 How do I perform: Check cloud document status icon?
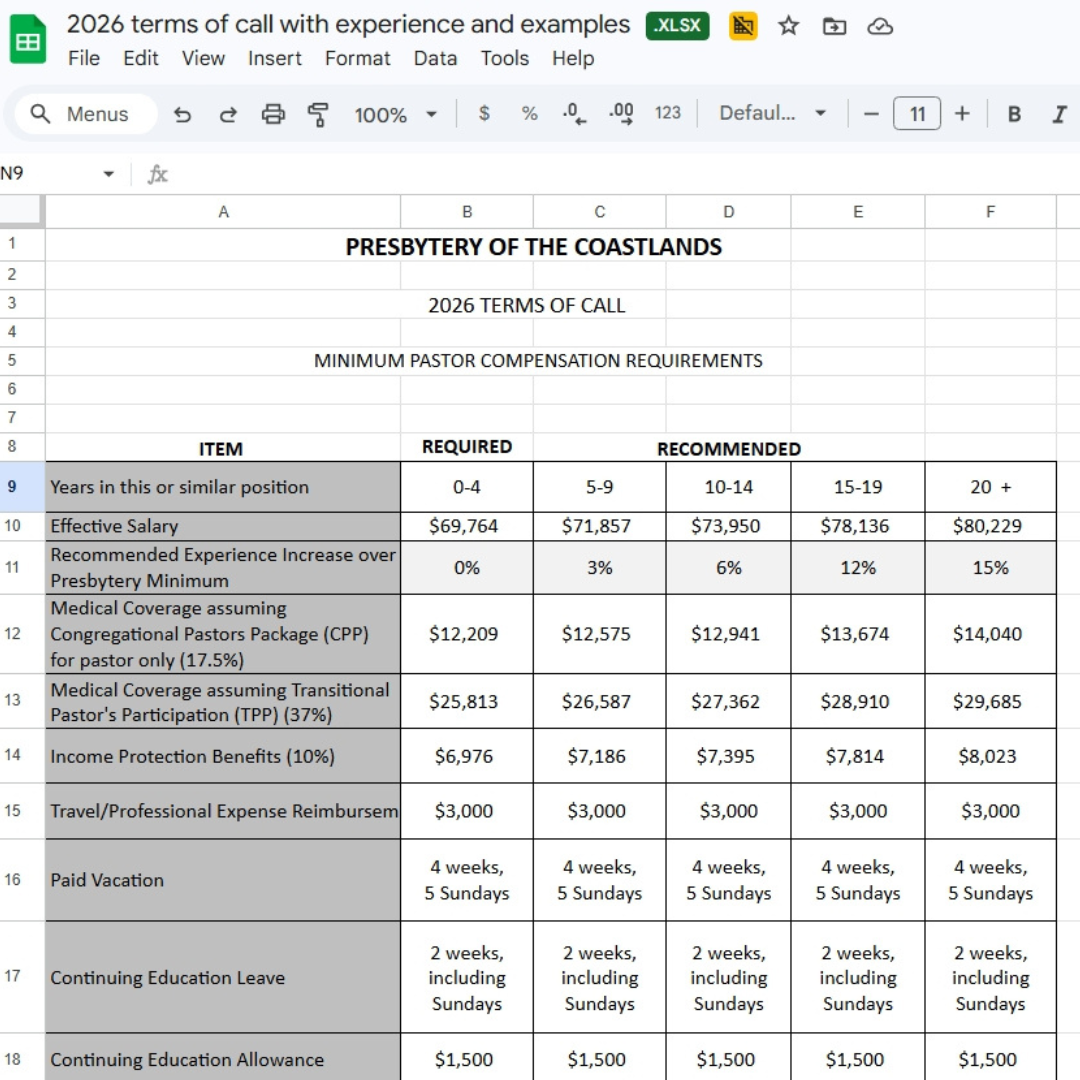point(880,26)
